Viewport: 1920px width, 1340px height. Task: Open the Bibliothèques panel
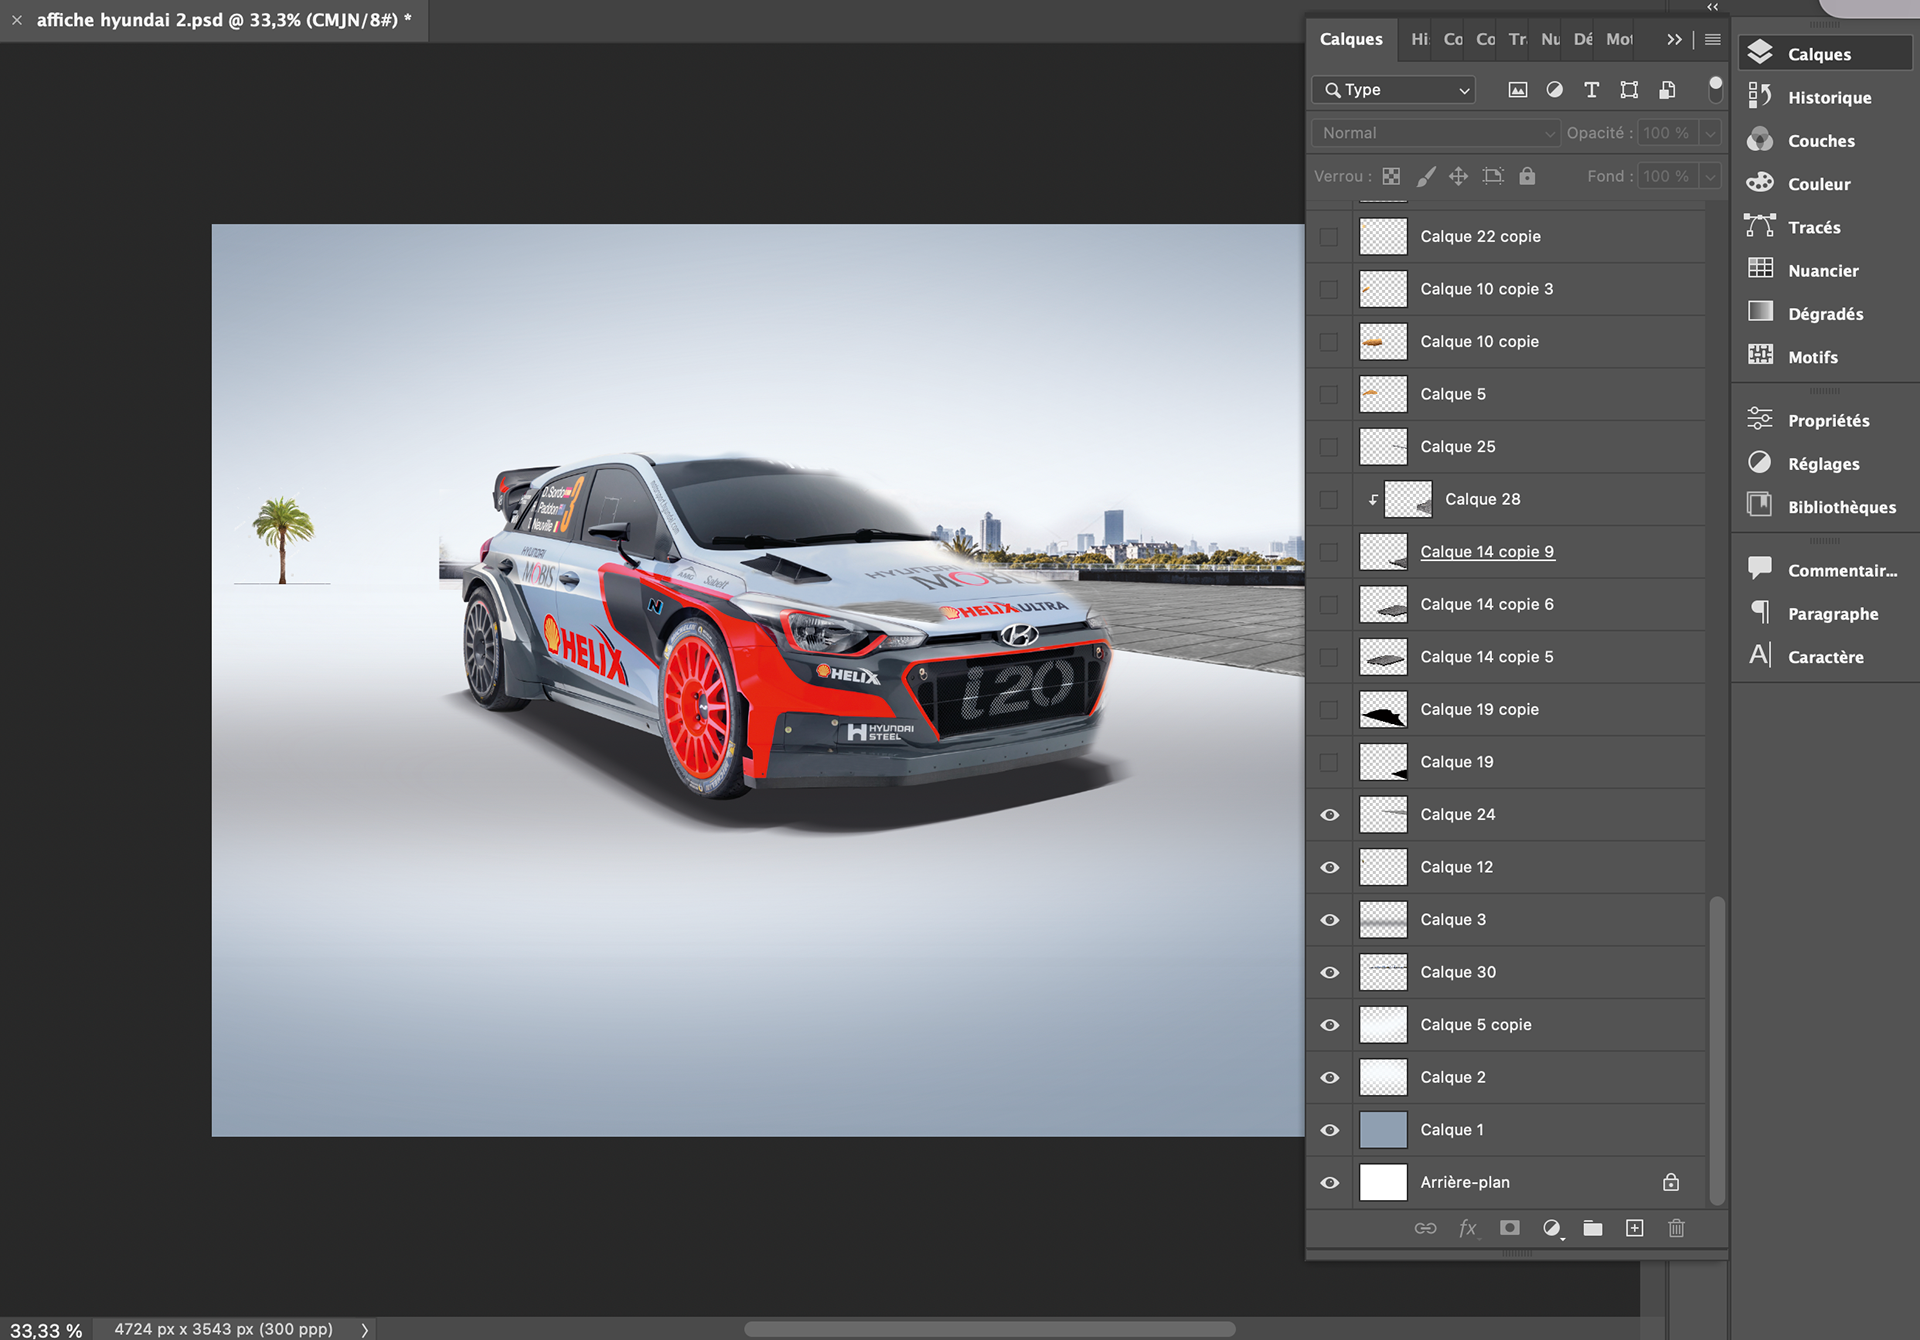(1840, 507)
